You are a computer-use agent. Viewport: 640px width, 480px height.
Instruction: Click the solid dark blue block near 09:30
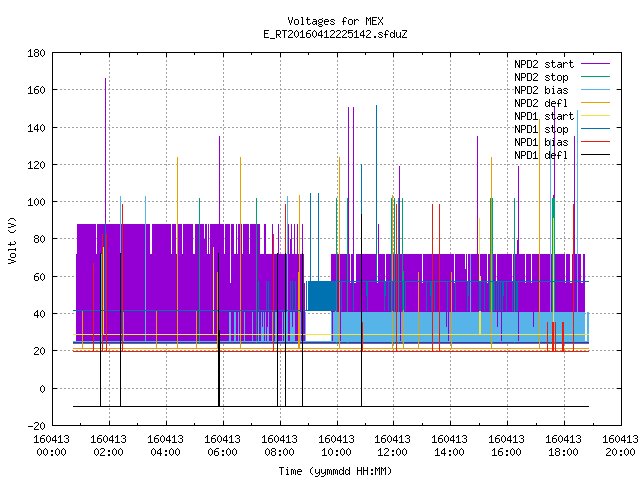click(320, 296)
